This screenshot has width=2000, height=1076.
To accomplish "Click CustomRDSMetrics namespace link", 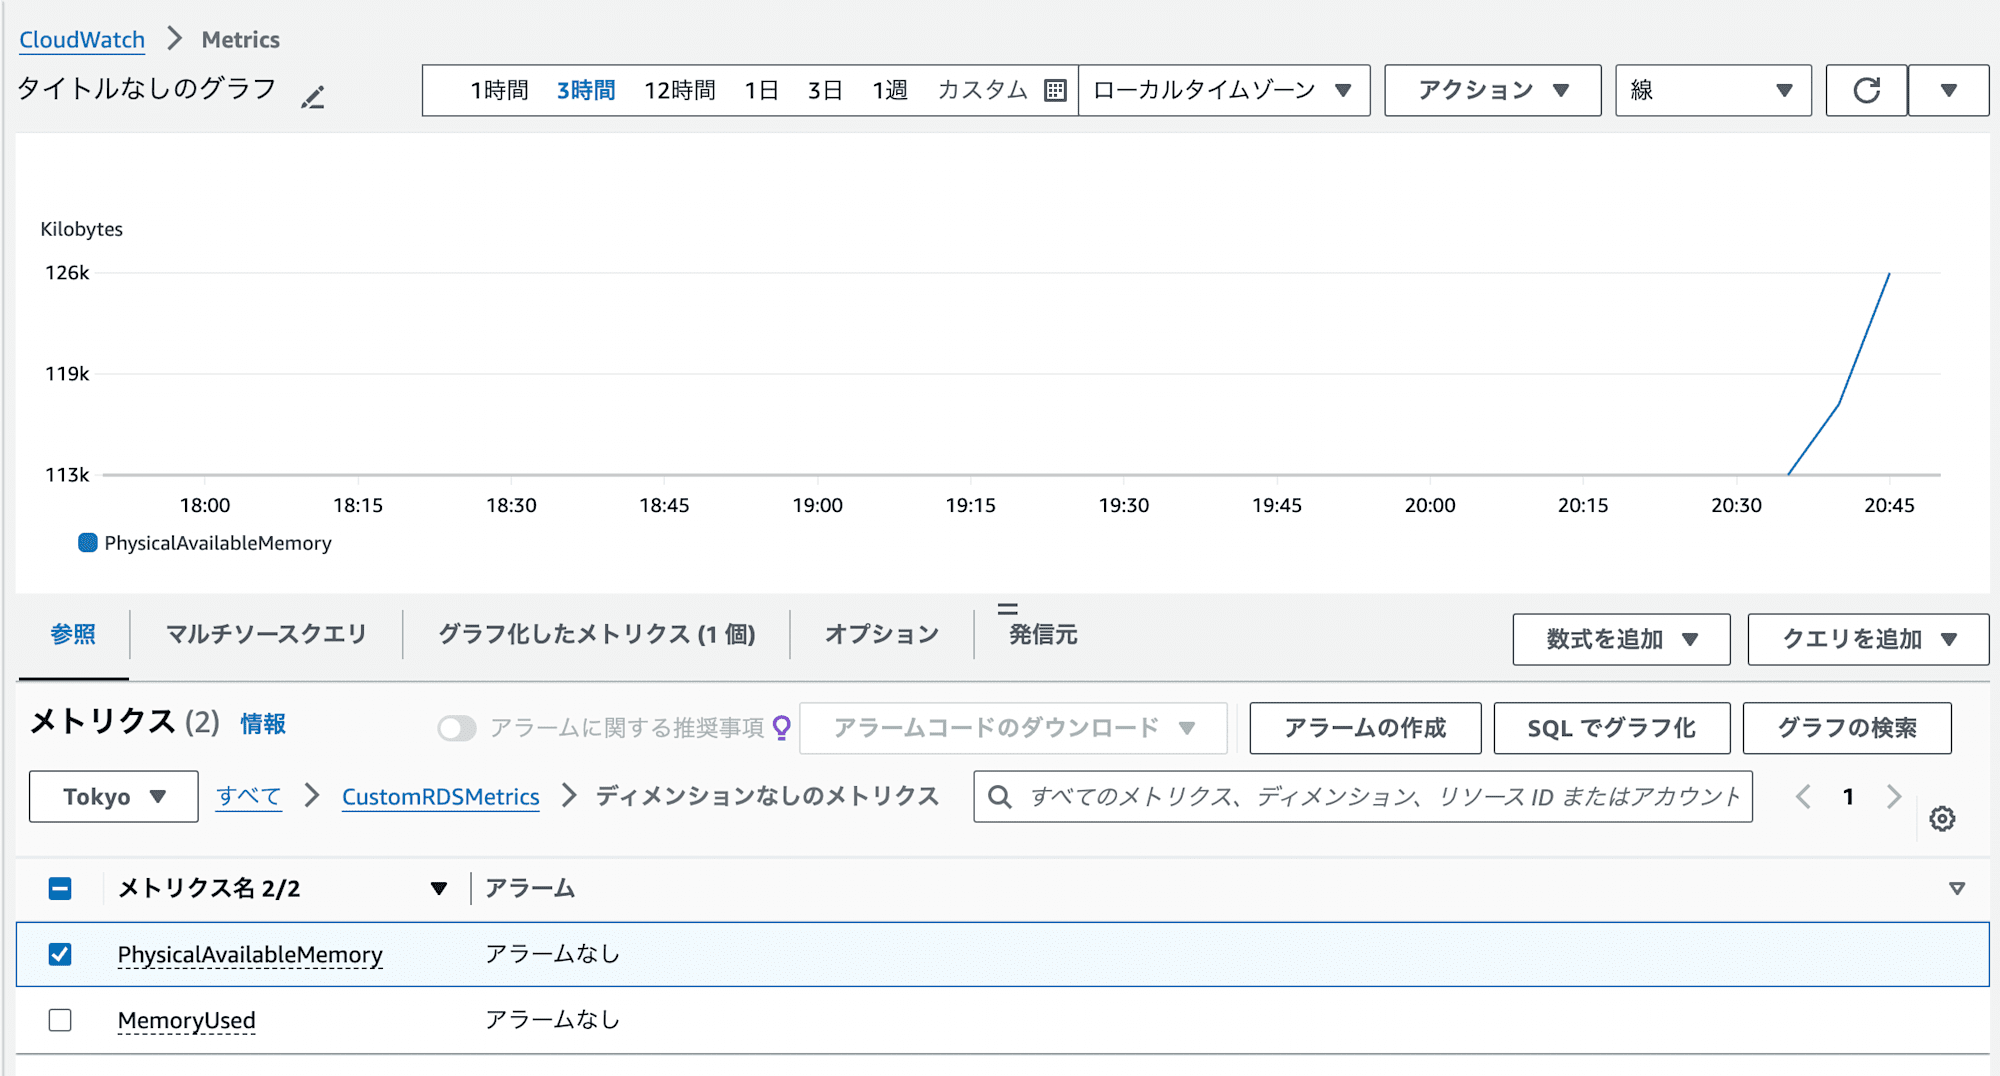I will coord(440,796).
